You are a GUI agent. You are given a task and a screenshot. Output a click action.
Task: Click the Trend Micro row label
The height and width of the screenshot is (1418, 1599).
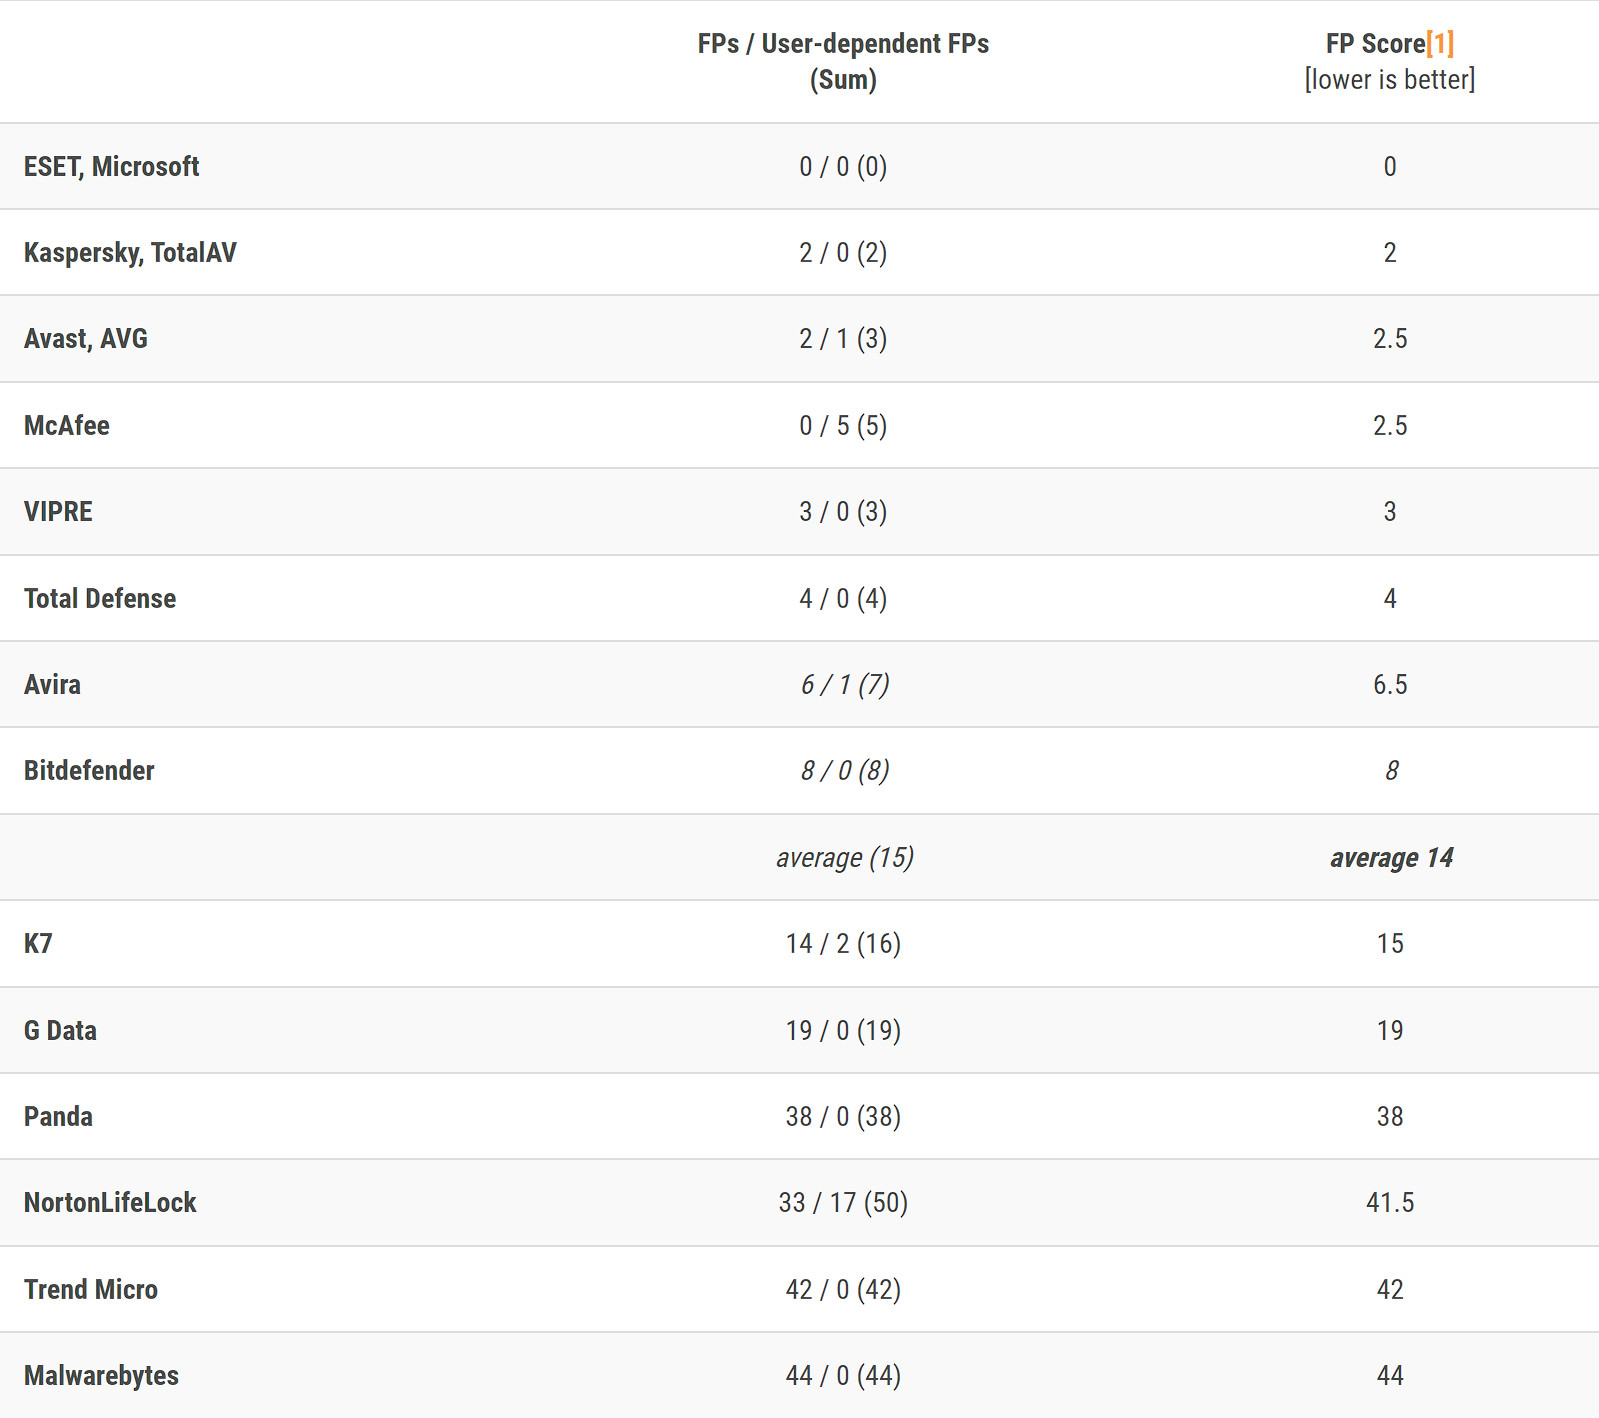click(x=91, y=1290)
